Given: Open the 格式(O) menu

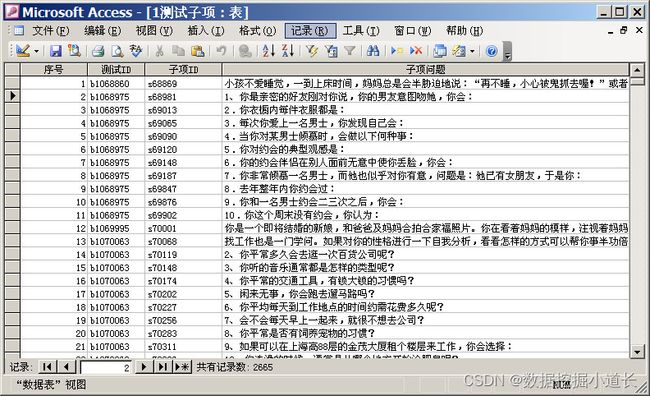Looking at the screenshot, I should click(x=257, y=31).
